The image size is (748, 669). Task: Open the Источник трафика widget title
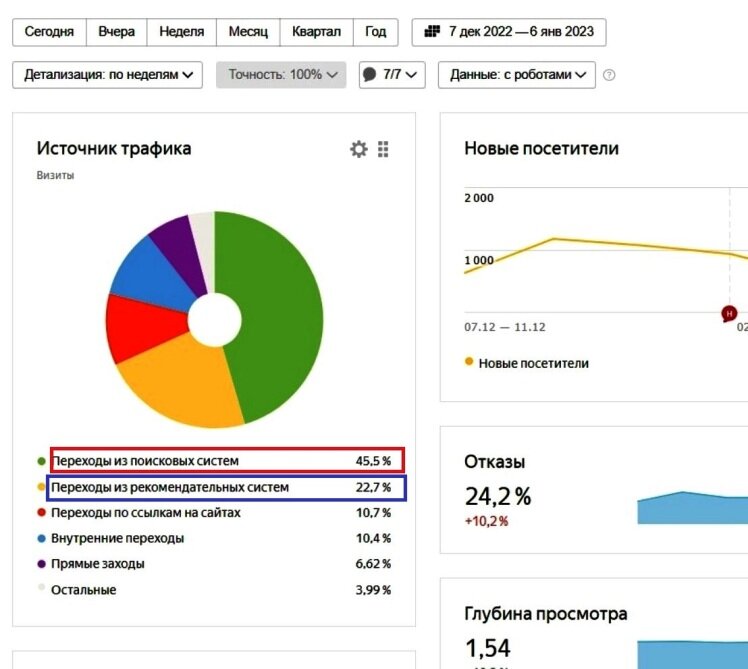[114, 148]
